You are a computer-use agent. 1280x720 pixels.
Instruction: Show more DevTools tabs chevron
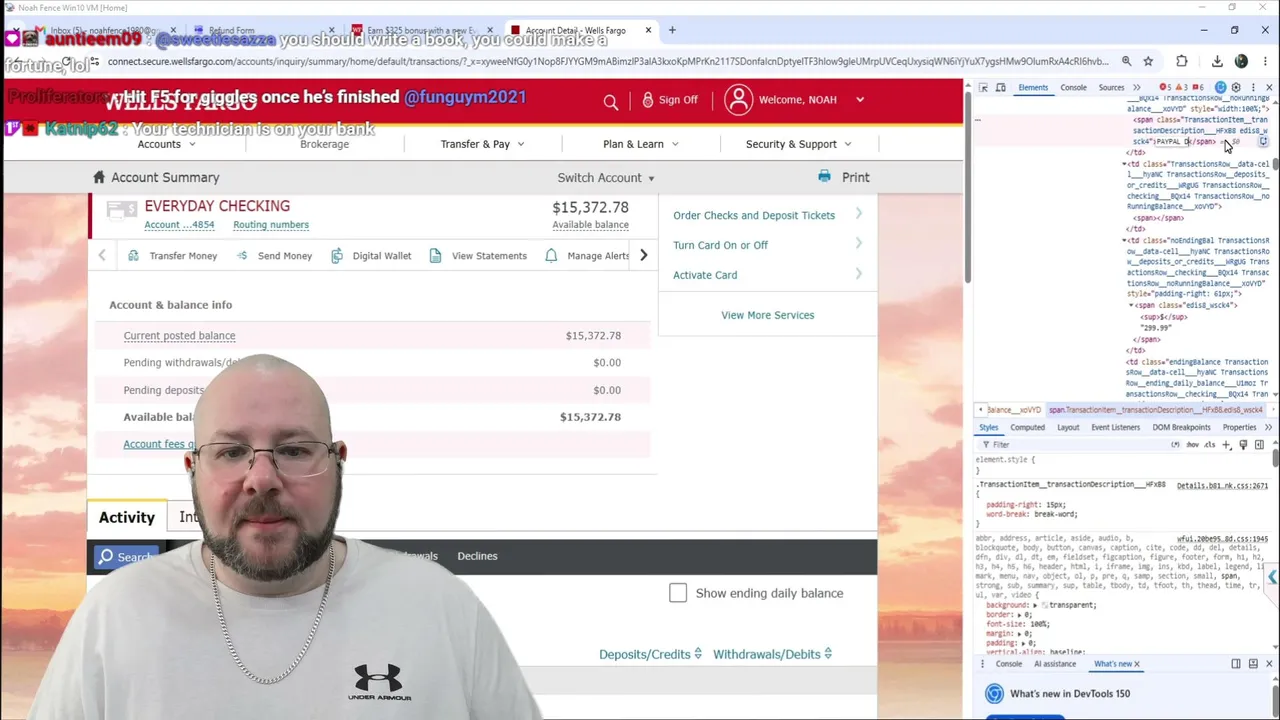tap(1136, 88)
